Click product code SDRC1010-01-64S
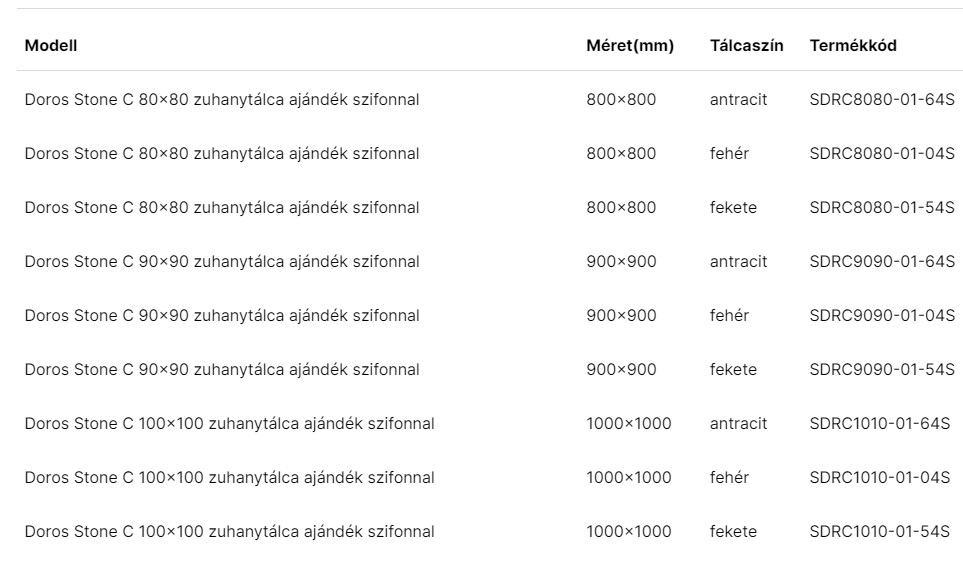This screenshot has width=963, height=569. tap(880, 424)
